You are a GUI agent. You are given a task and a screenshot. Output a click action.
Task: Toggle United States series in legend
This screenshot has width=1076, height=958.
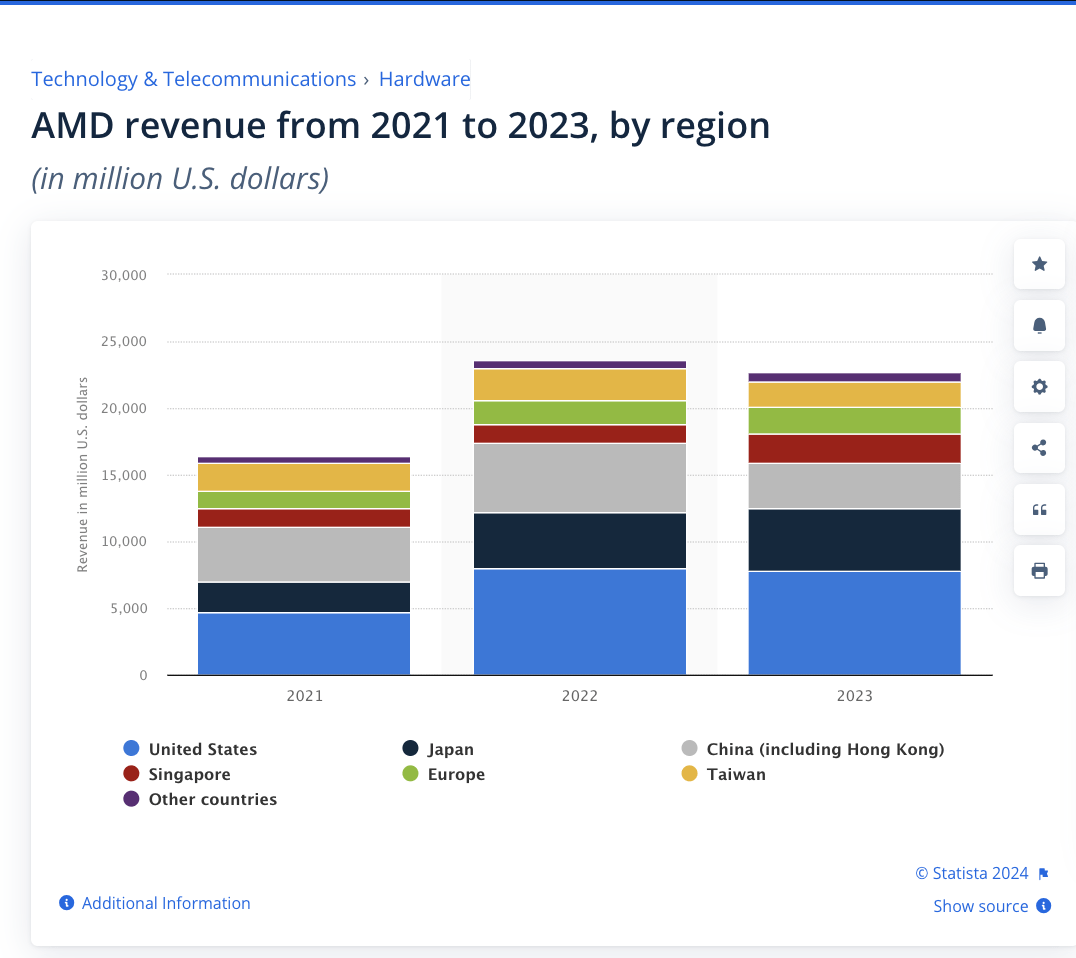point(202,749)
